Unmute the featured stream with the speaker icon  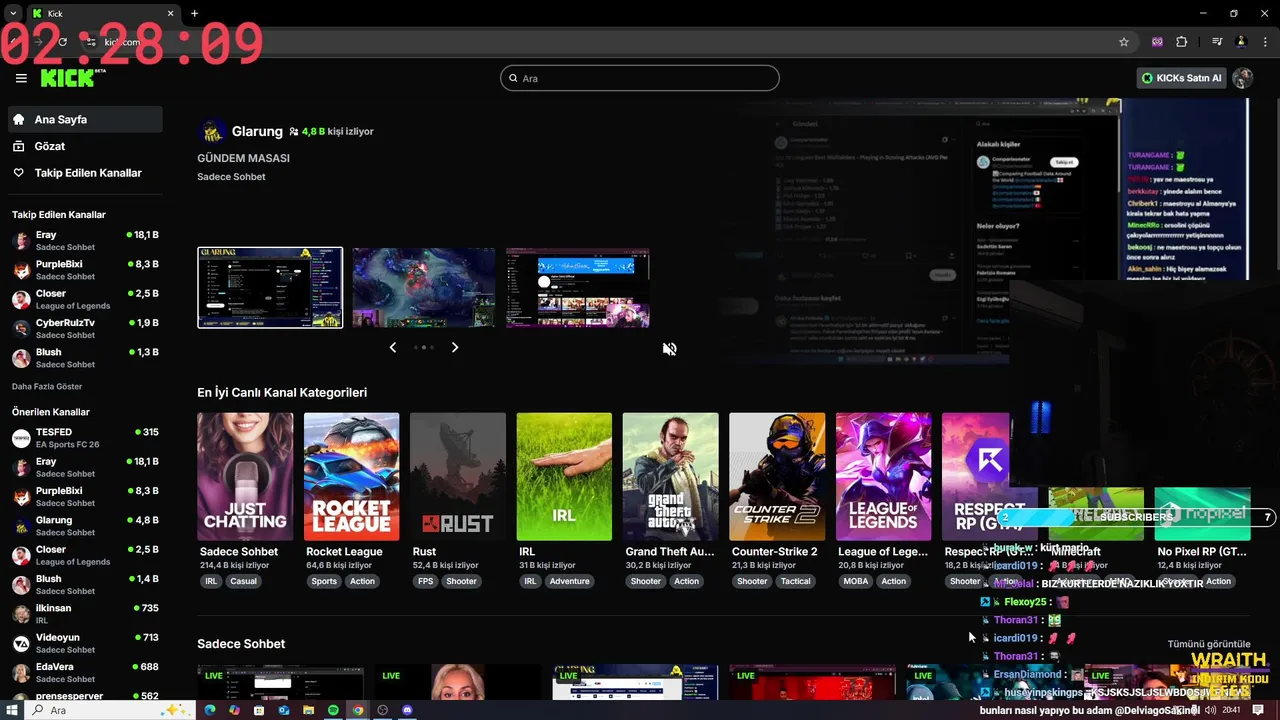[669, 349]
